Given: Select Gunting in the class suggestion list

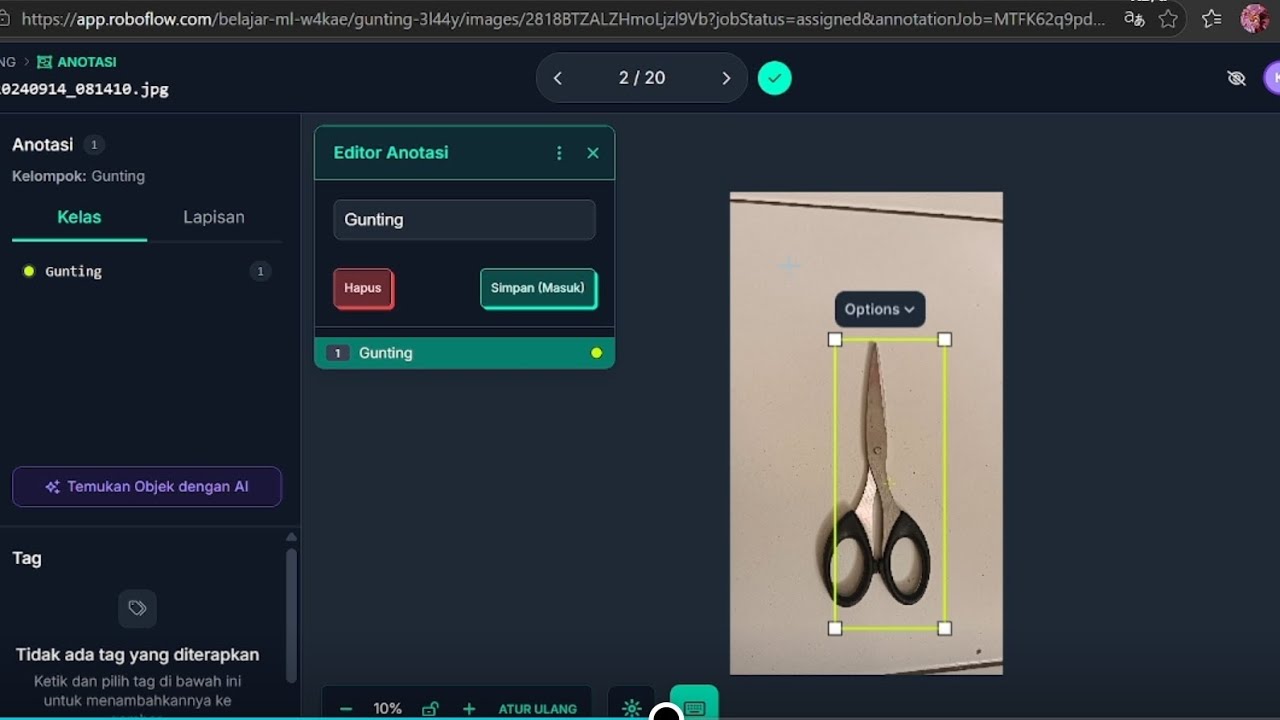Looking at the screenshot, I should pyautogui.click(x=464, y=353).
